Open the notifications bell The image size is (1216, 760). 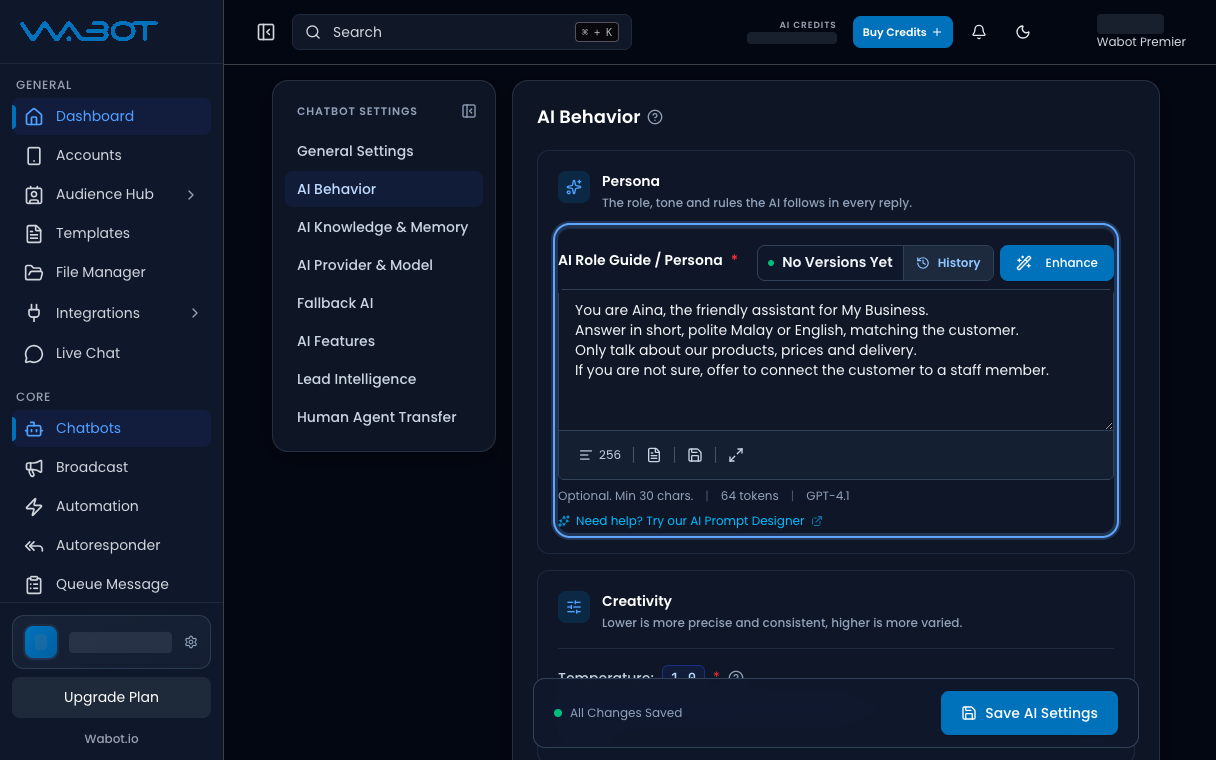(979, 32)
